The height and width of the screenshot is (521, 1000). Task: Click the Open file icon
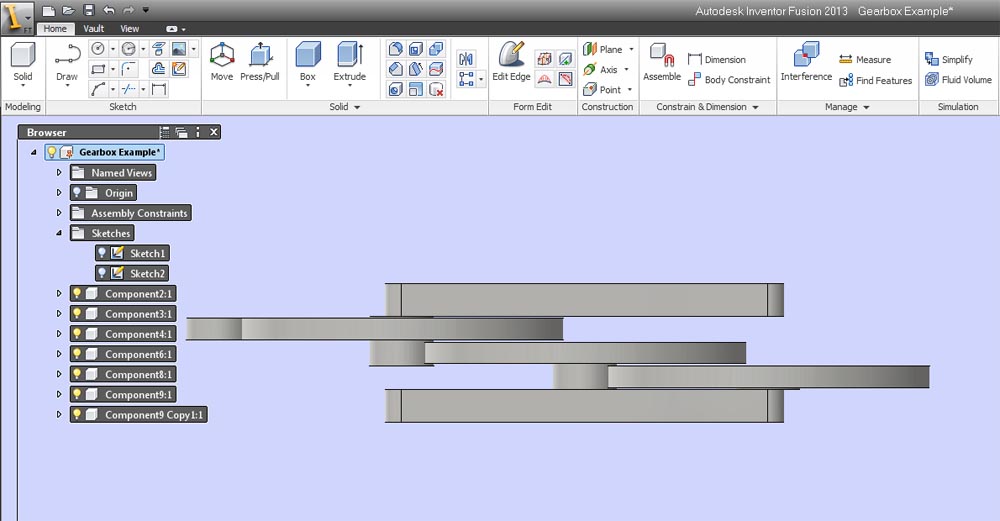[68, 10]
